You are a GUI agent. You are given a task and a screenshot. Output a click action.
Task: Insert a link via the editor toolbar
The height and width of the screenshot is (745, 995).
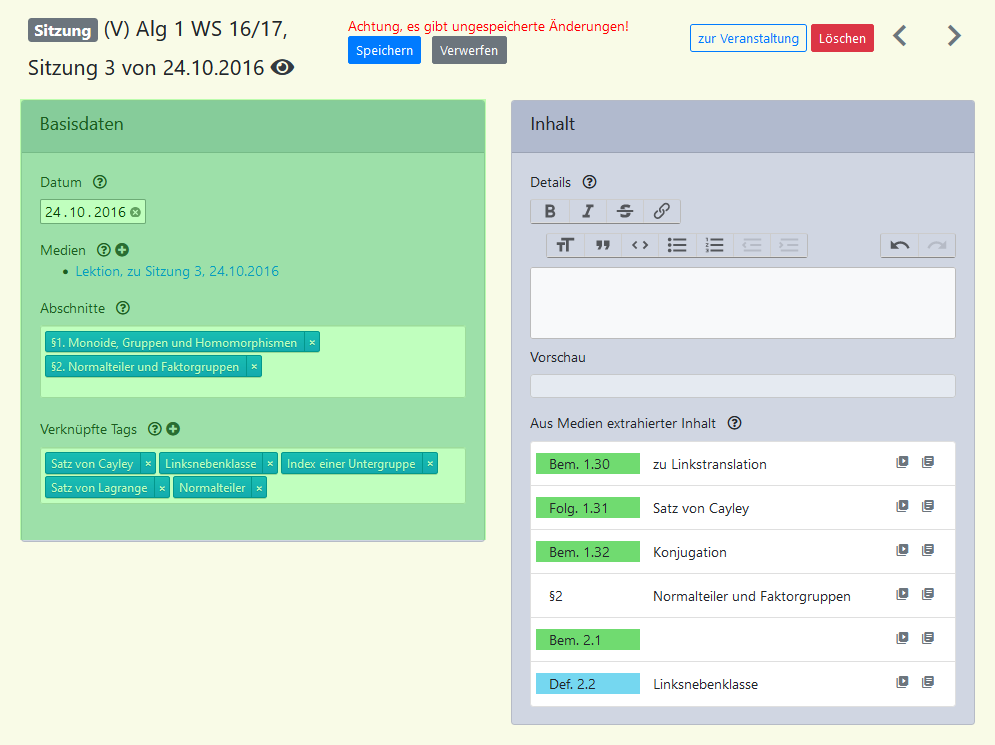click(661, 211)
